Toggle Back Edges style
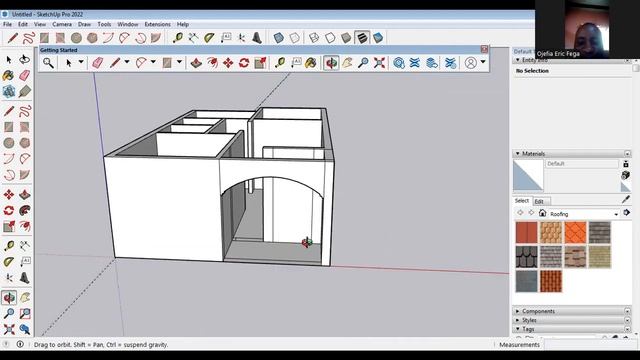The width and height of the screenshot is (640, 360). click(x=294, y=38)
